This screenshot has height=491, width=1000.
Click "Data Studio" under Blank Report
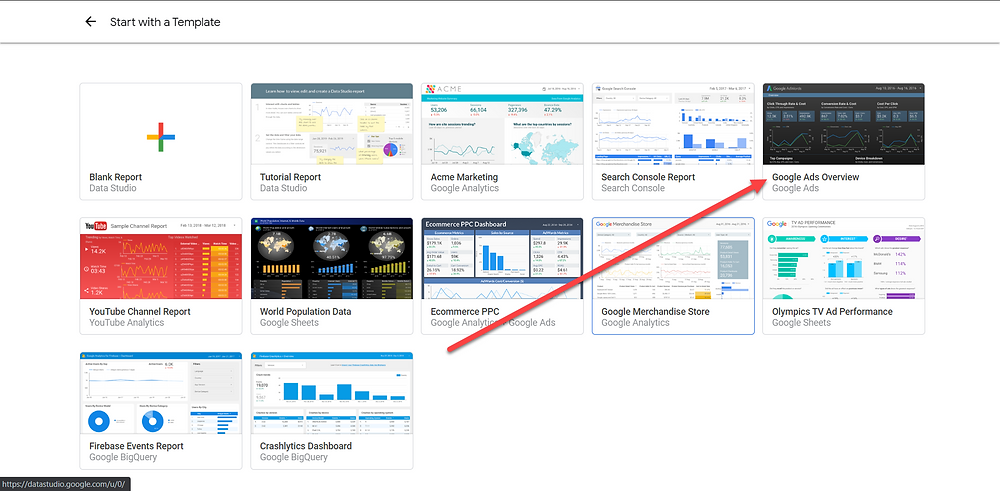(113, 188)
